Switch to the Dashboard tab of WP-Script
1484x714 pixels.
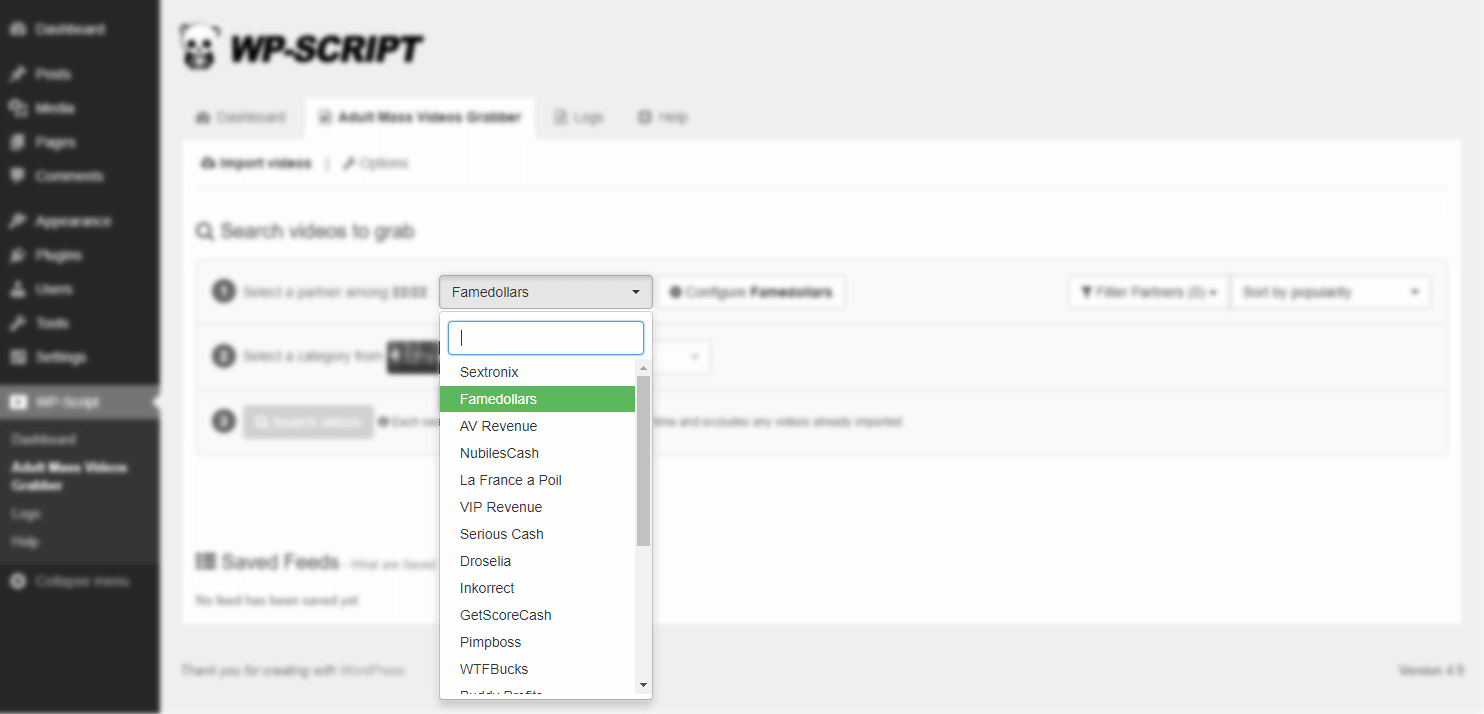pyautogui.click(x=241, y=117)
